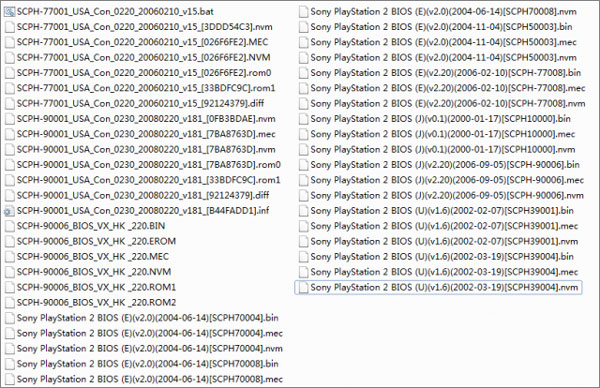
Task: Click file icon of SCPH-77001 [026F6FE2].MEC
Action: click(x=10, y=42)
